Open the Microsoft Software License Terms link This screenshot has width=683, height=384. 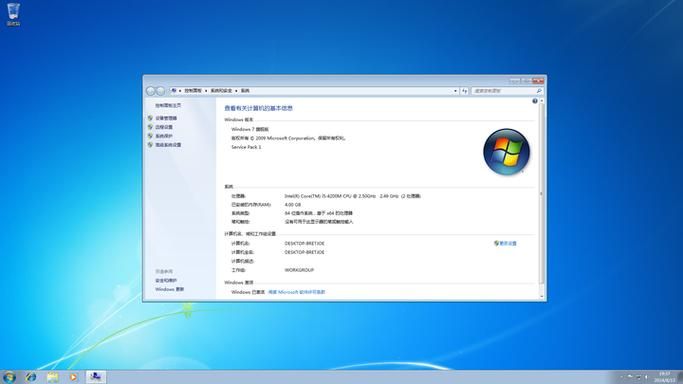297,292
